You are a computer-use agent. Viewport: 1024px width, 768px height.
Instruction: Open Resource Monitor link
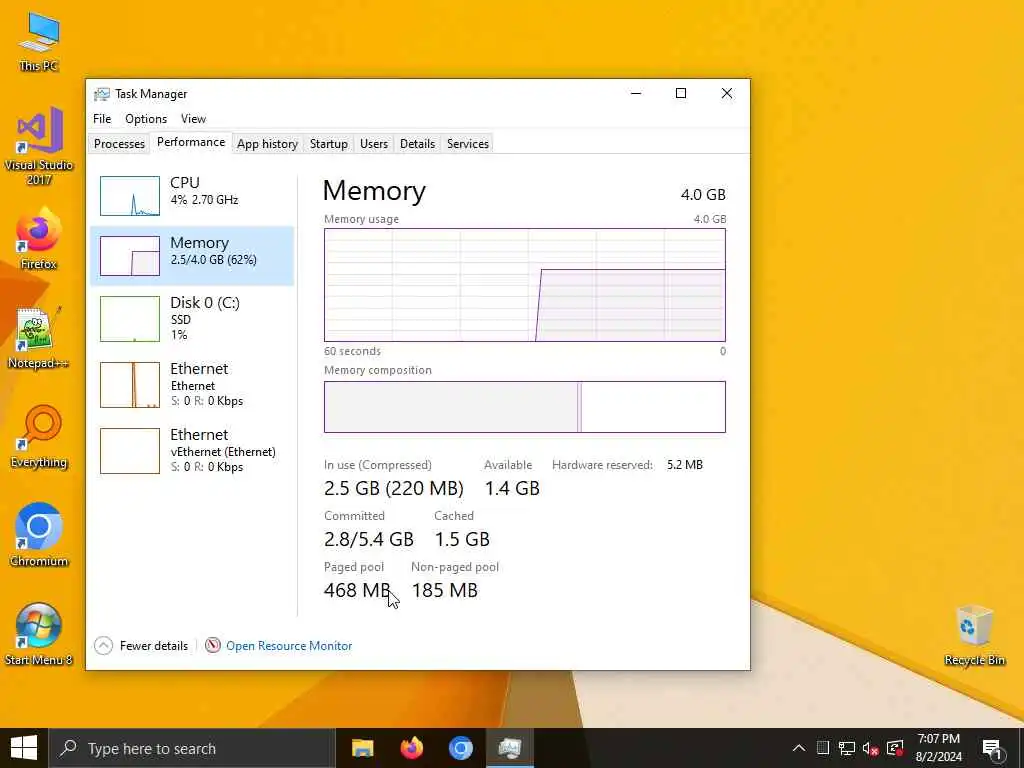289,646
